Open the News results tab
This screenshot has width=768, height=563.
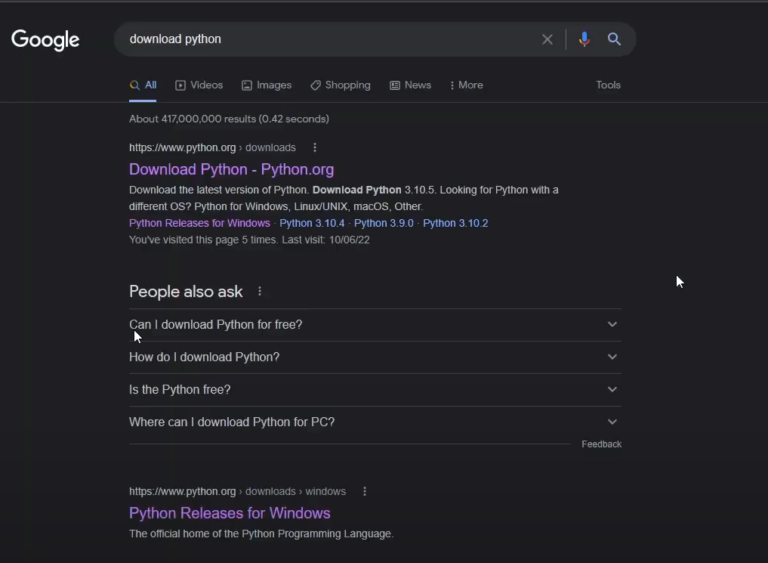click(x=411, y=86)
